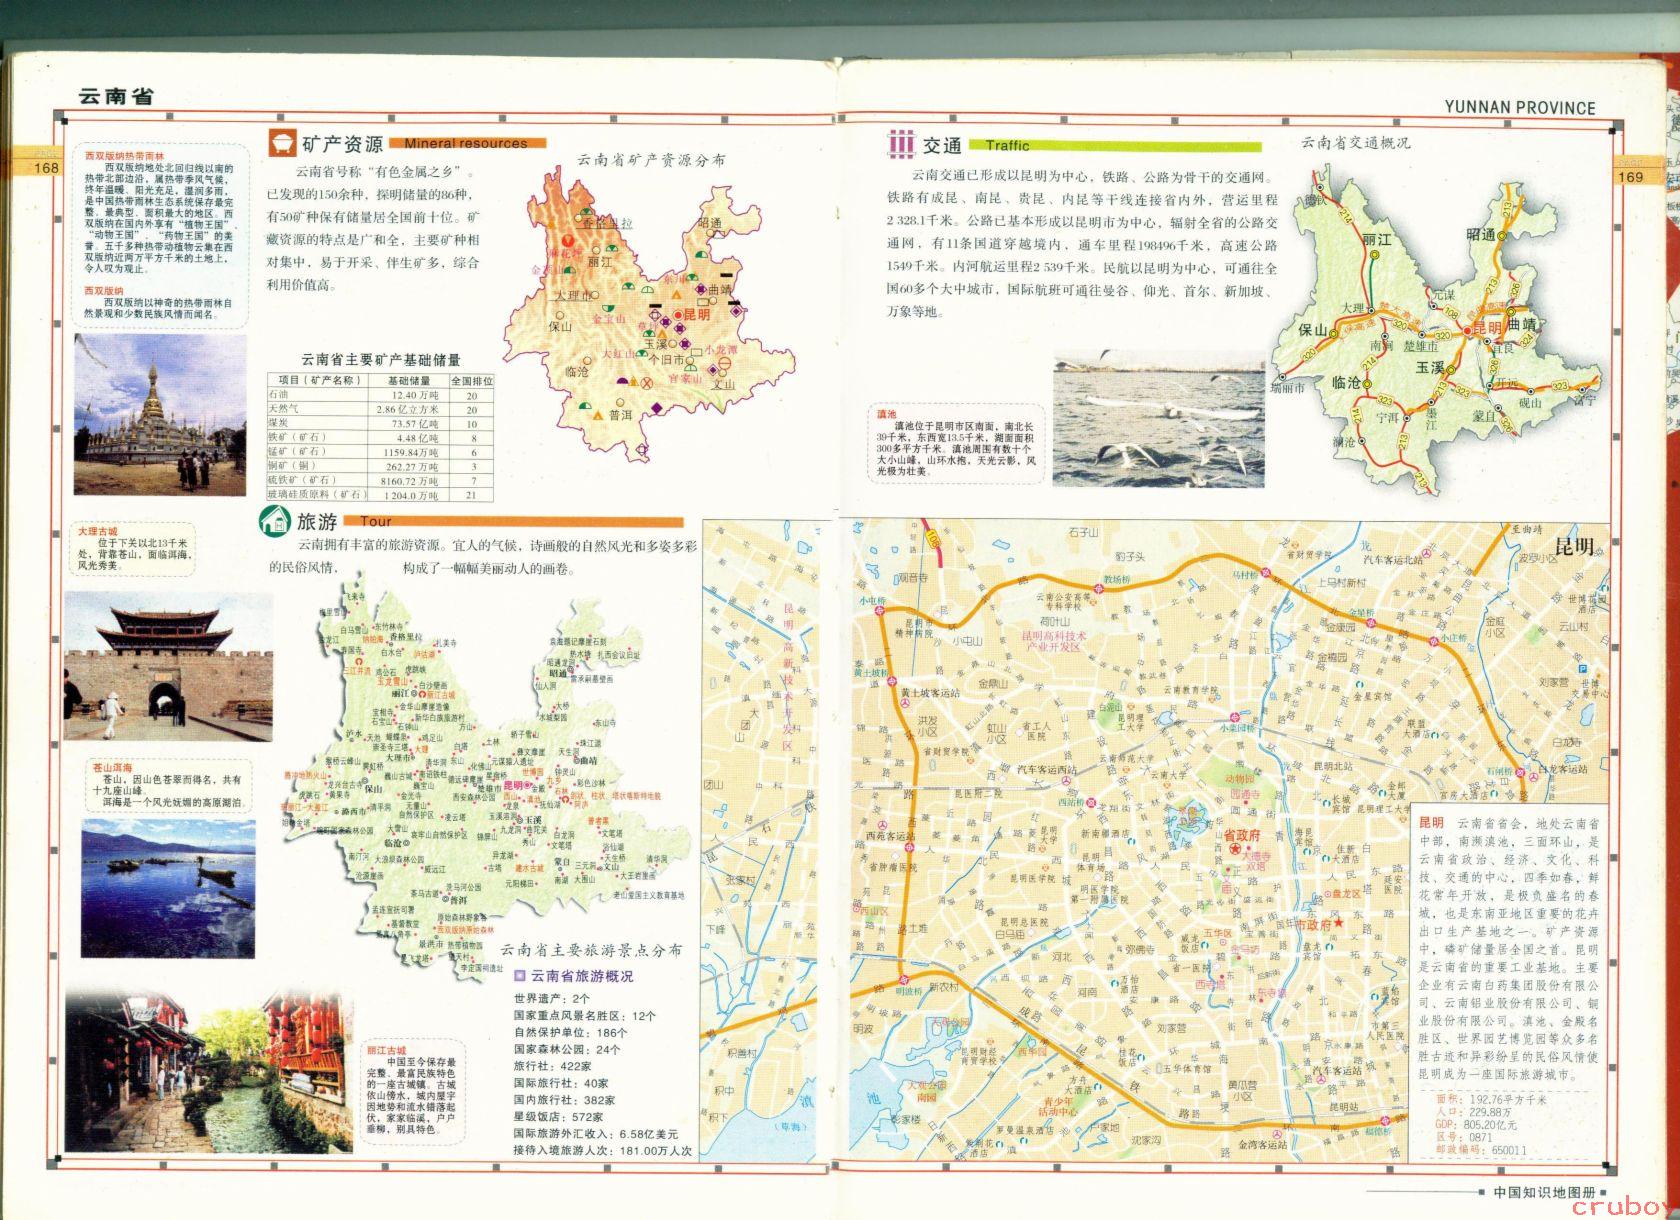Click the YUNNAN PROVINCE header
Viewport: 1680px width, 1220px height.
[x=1520, y=108]
